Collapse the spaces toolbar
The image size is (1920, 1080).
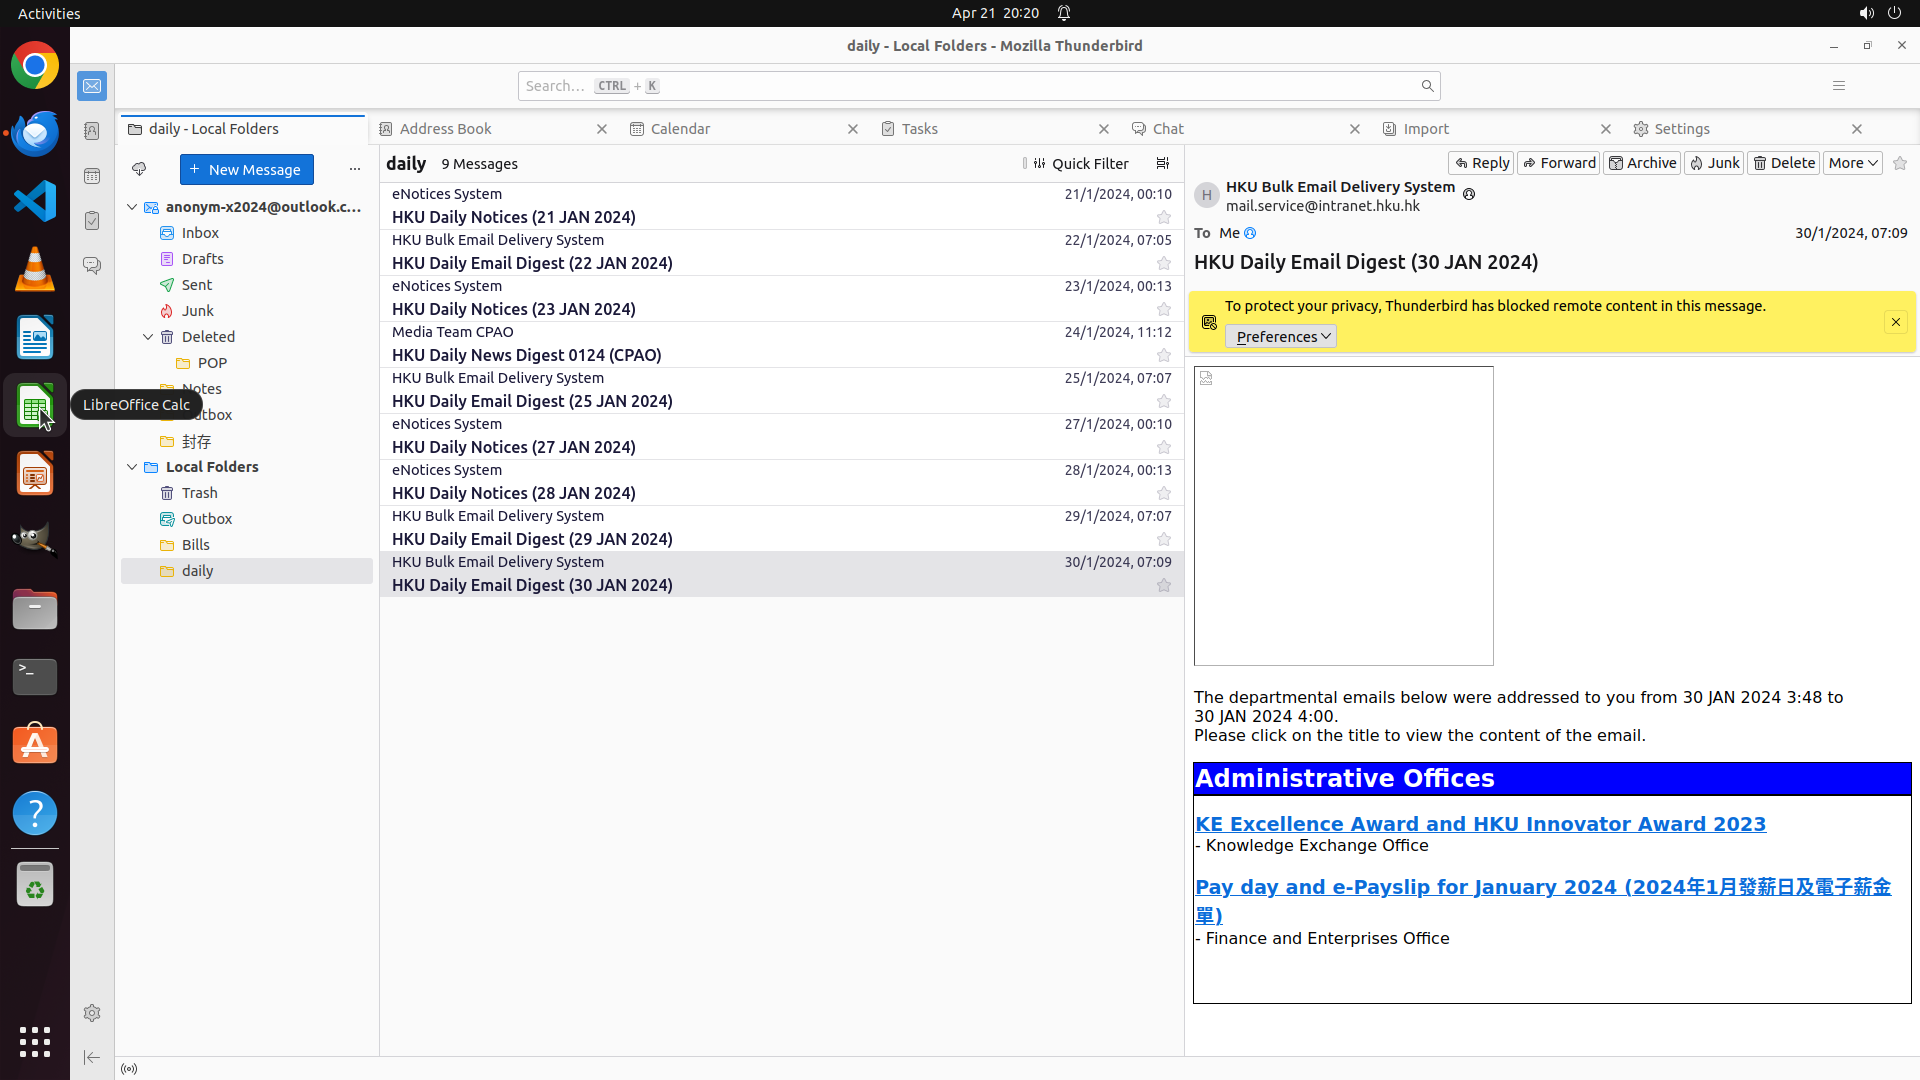(92, 1057)
